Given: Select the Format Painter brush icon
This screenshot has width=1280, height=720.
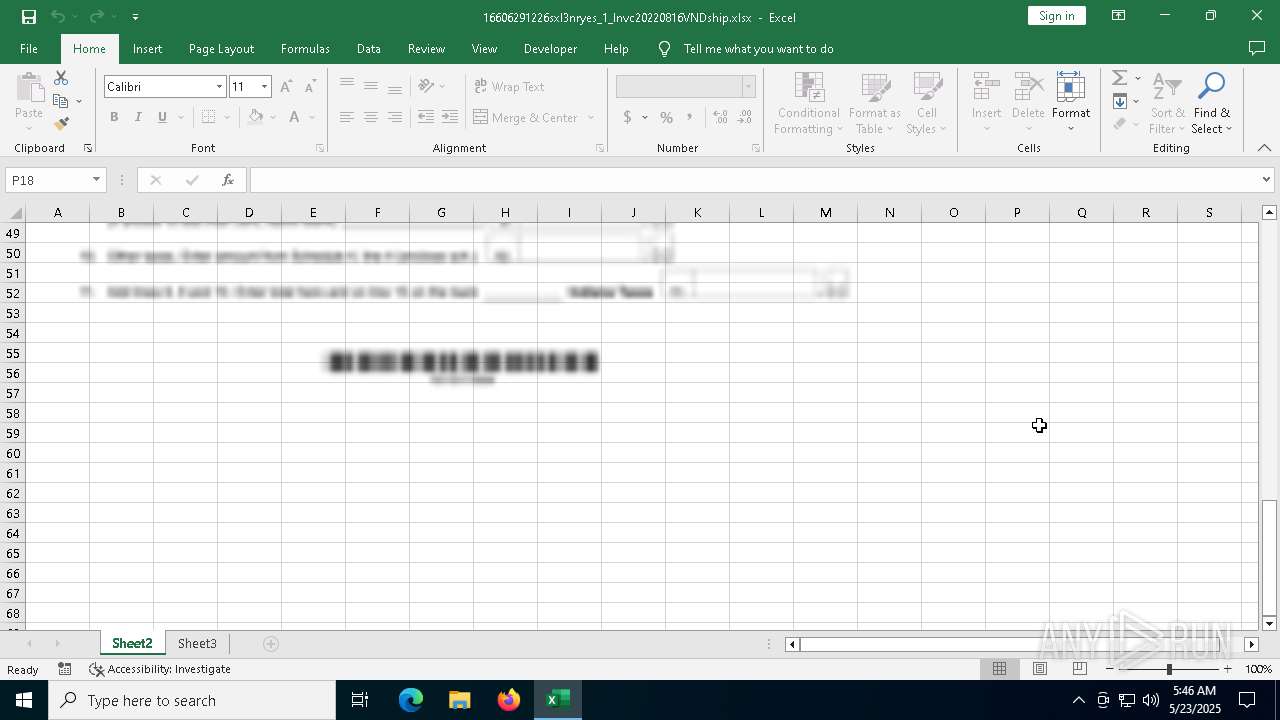Looking at the screenshot, I should coord(61,124).
